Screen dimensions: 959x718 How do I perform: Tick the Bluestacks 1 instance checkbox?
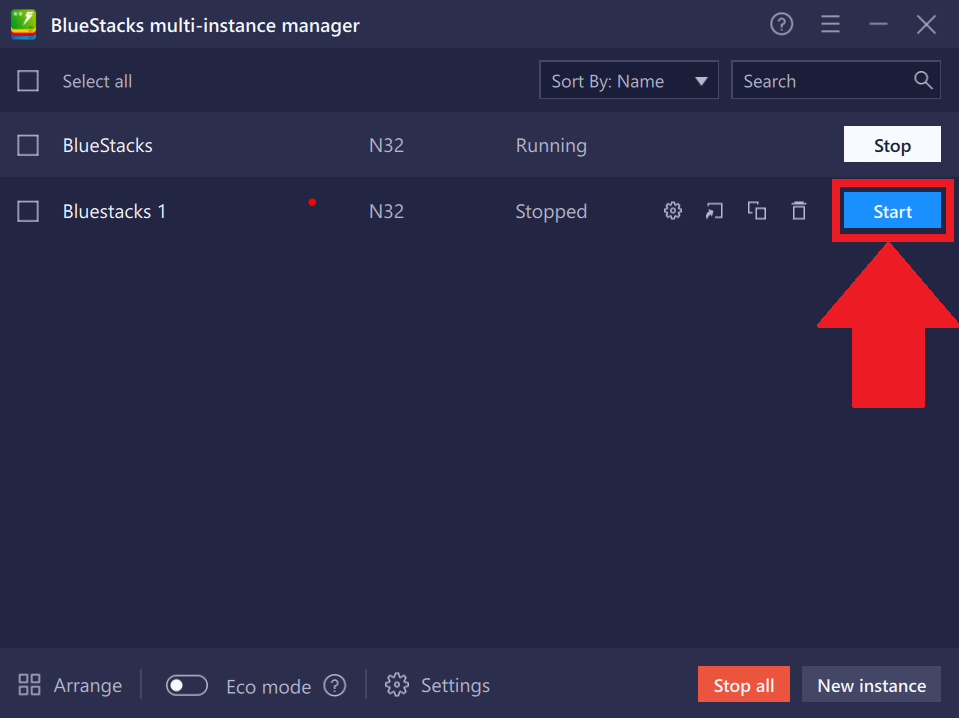(x=28, y=212)
